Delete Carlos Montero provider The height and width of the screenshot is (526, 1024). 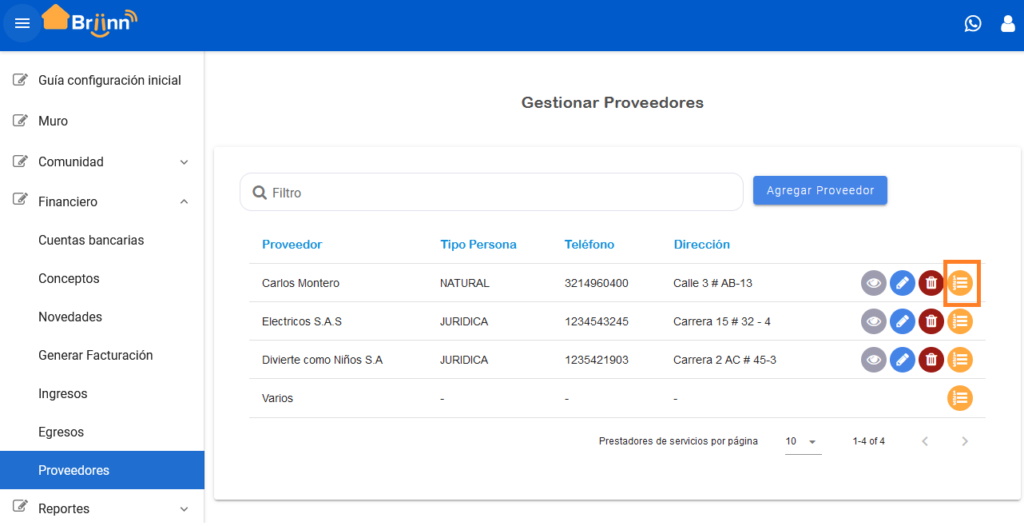pos(931,283)
